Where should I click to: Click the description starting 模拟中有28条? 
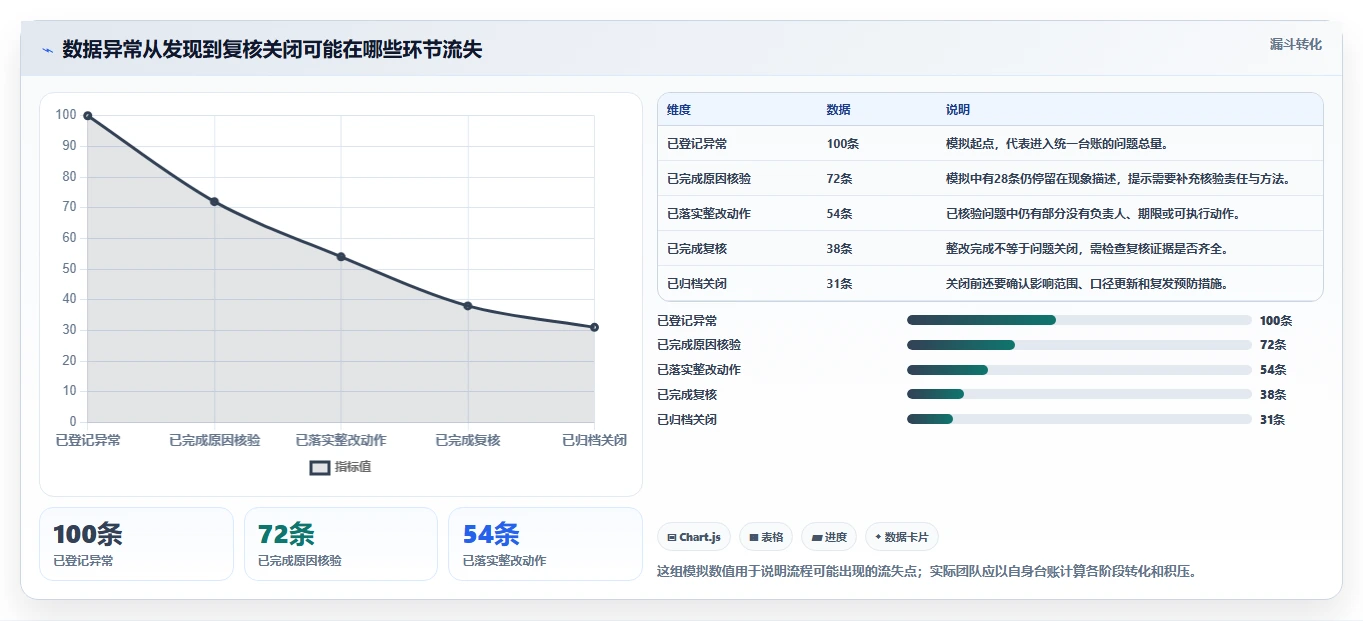point(1118,179)
